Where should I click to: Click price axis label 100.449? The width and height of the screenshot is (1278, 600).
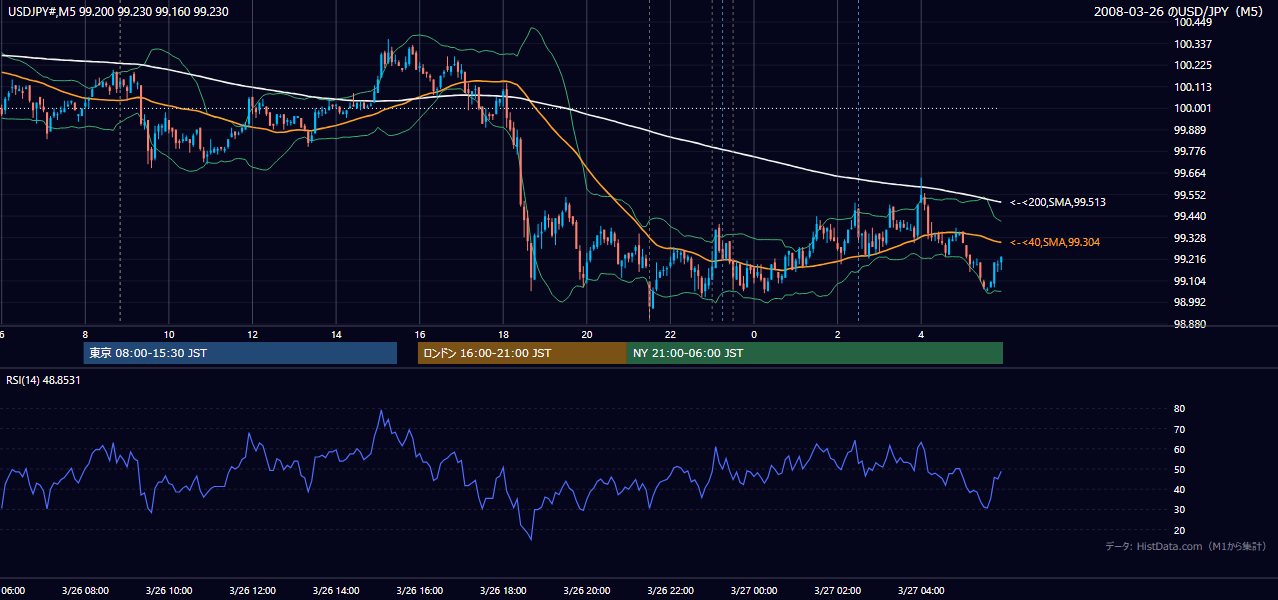(x=1194, y=22)
